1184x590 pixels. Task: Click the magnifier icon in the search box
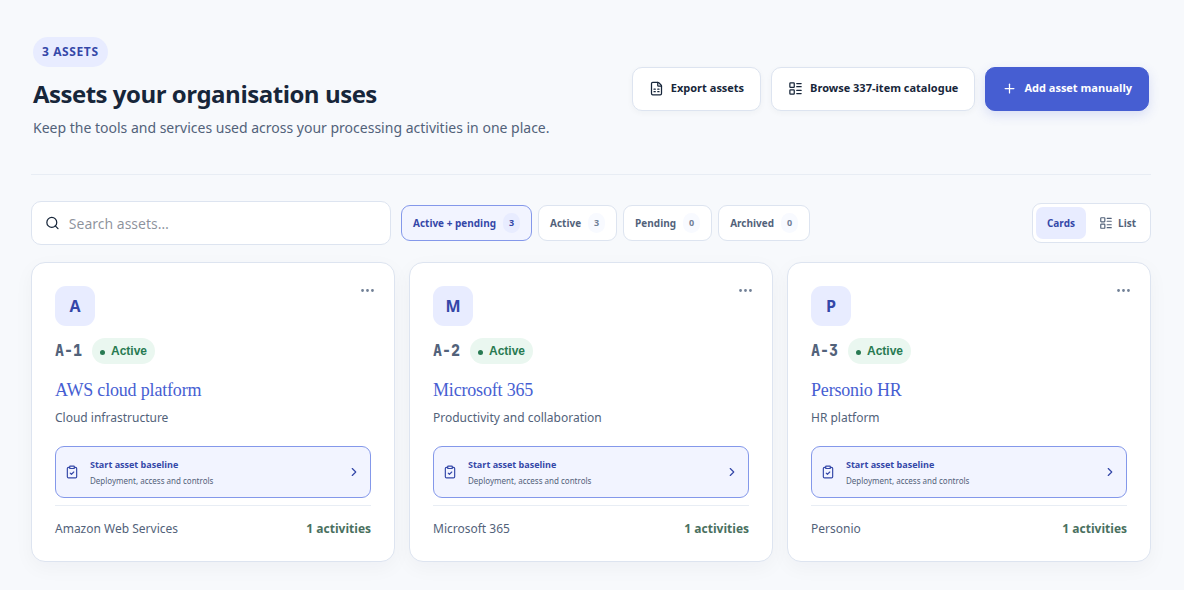tap(52, 223)
